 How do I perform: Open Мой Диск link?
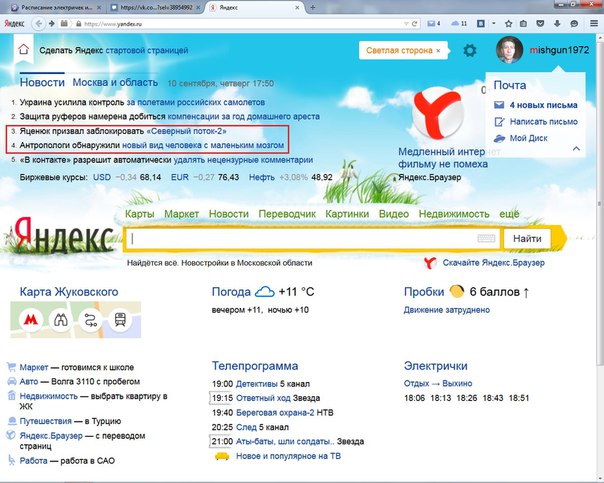(x=528, y=138)
